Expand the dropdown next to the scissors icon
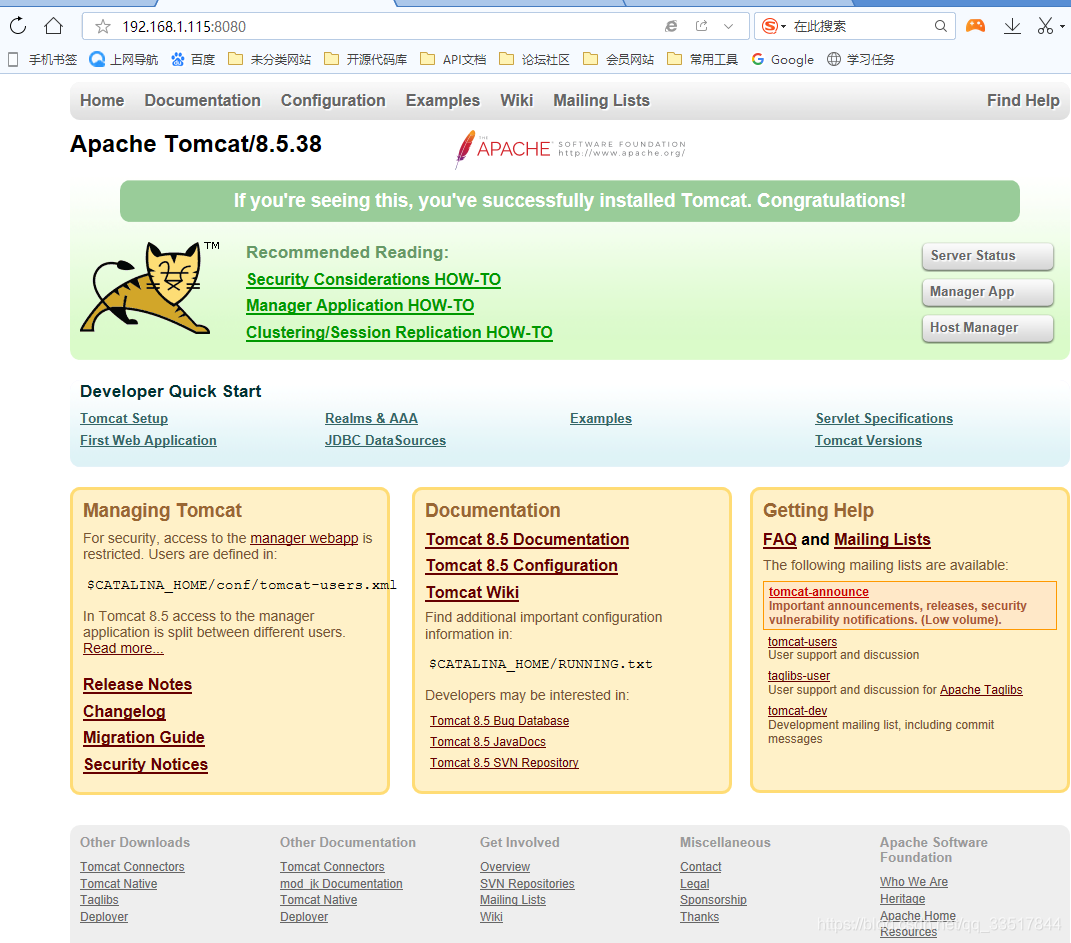 point(1062,27)
